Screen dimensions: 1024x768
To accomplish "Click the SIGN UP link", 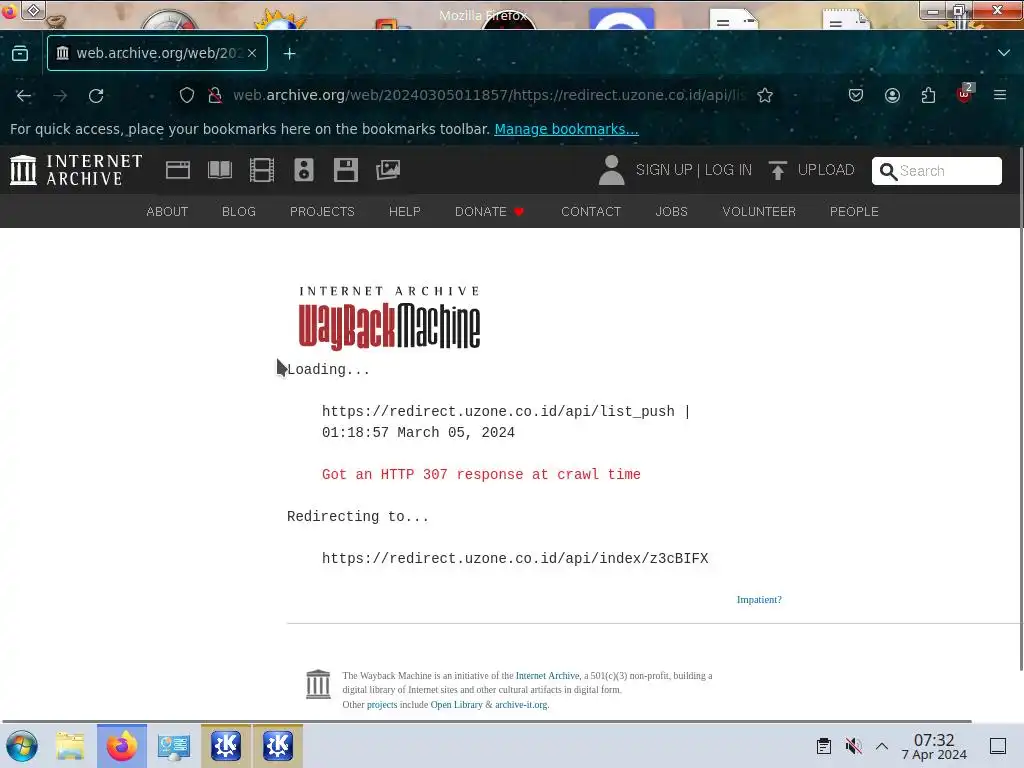I will (x=664, y=170).
